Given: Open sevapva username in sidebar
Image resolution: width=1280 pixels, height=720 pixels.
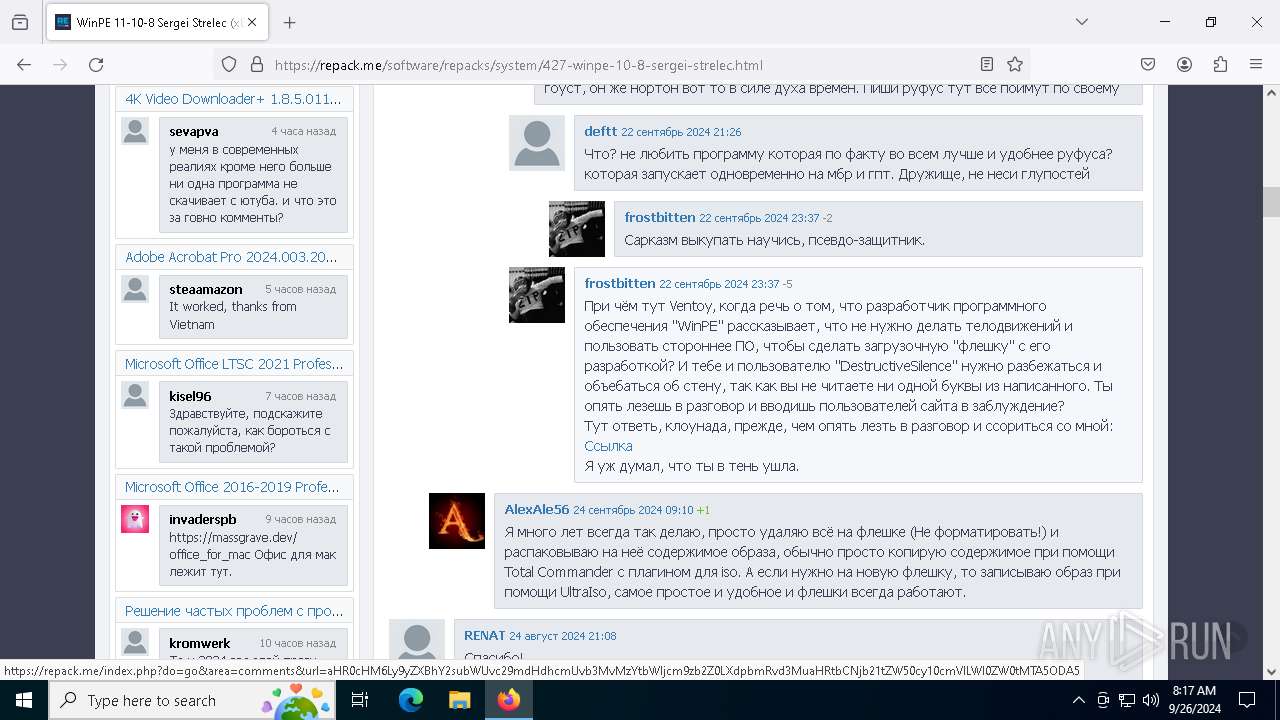Looking at the screenshot, I should (x=194, y=131).
